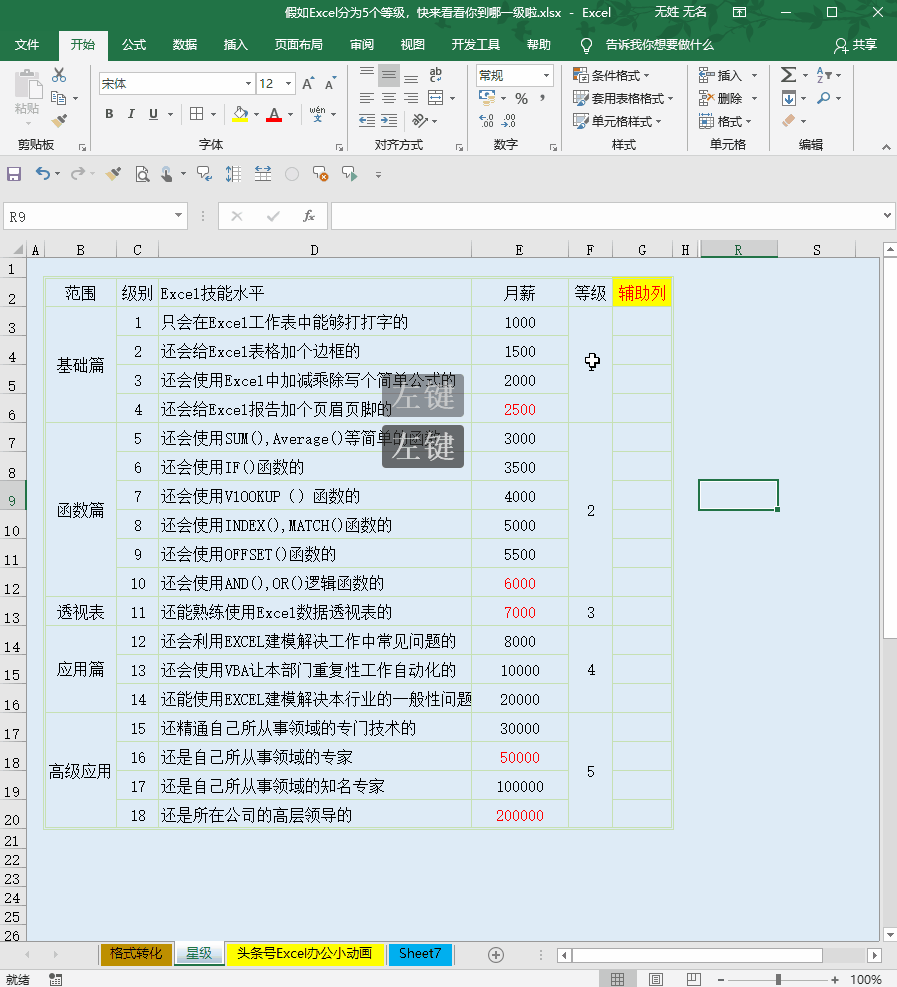Image resolution: width=897 pixels, height=987 pixels.
Task: Click the Fill down icon
Action: click(x=789, y=98)
